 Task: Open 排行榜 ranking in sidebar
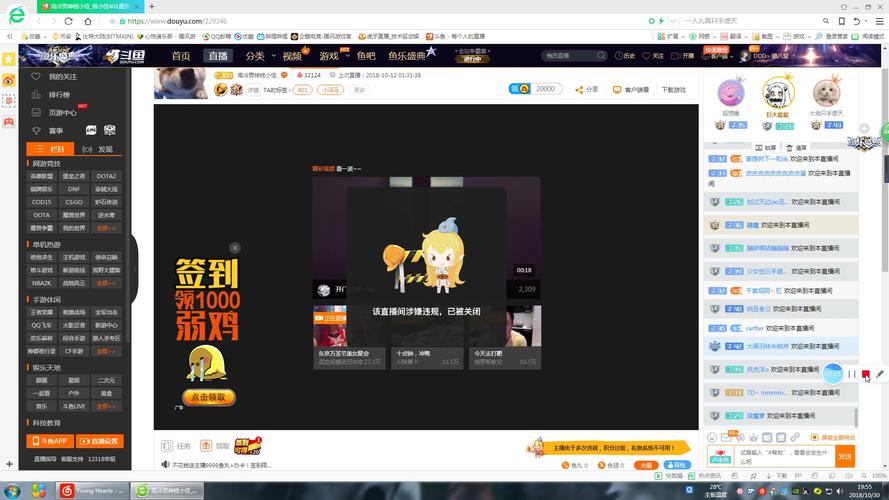[x=37, y=95]
